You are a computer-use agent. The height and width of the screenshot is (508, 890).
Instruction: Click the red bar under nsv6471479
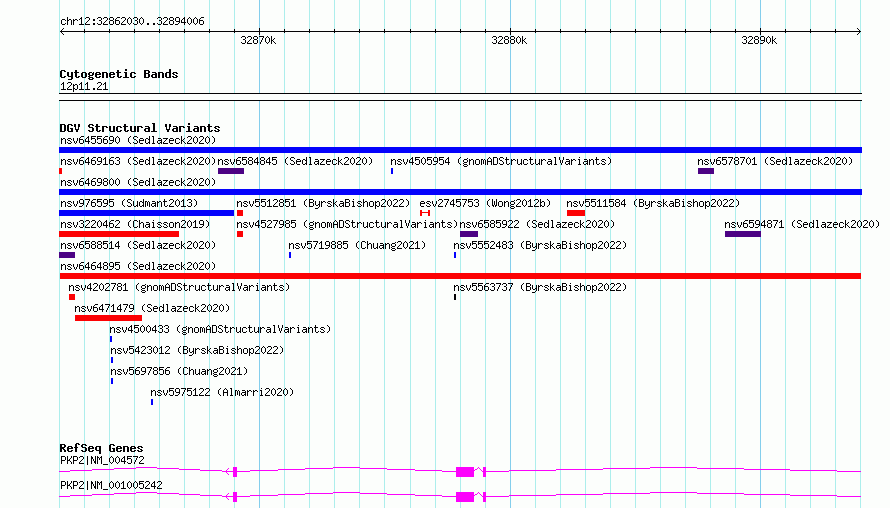click(x=108, y=318)
